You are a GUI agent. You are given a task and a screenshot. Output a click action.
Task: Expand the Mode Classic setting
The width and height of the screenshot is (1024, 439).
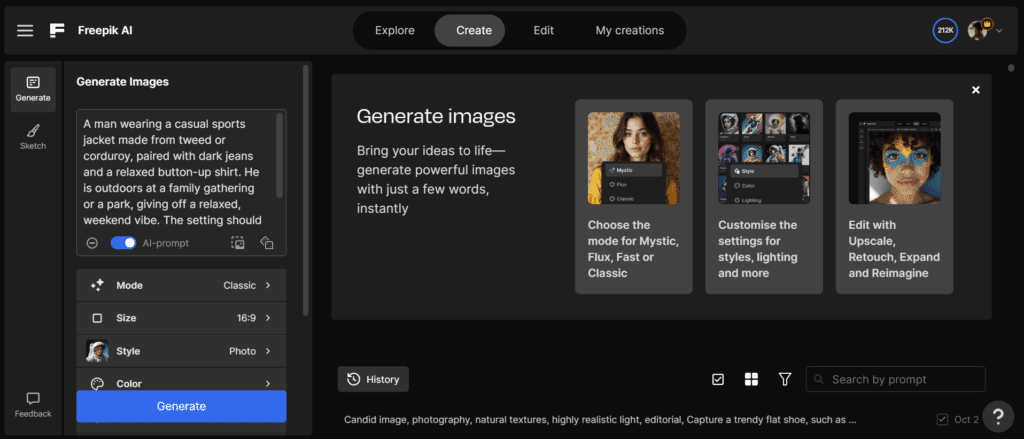181,285
